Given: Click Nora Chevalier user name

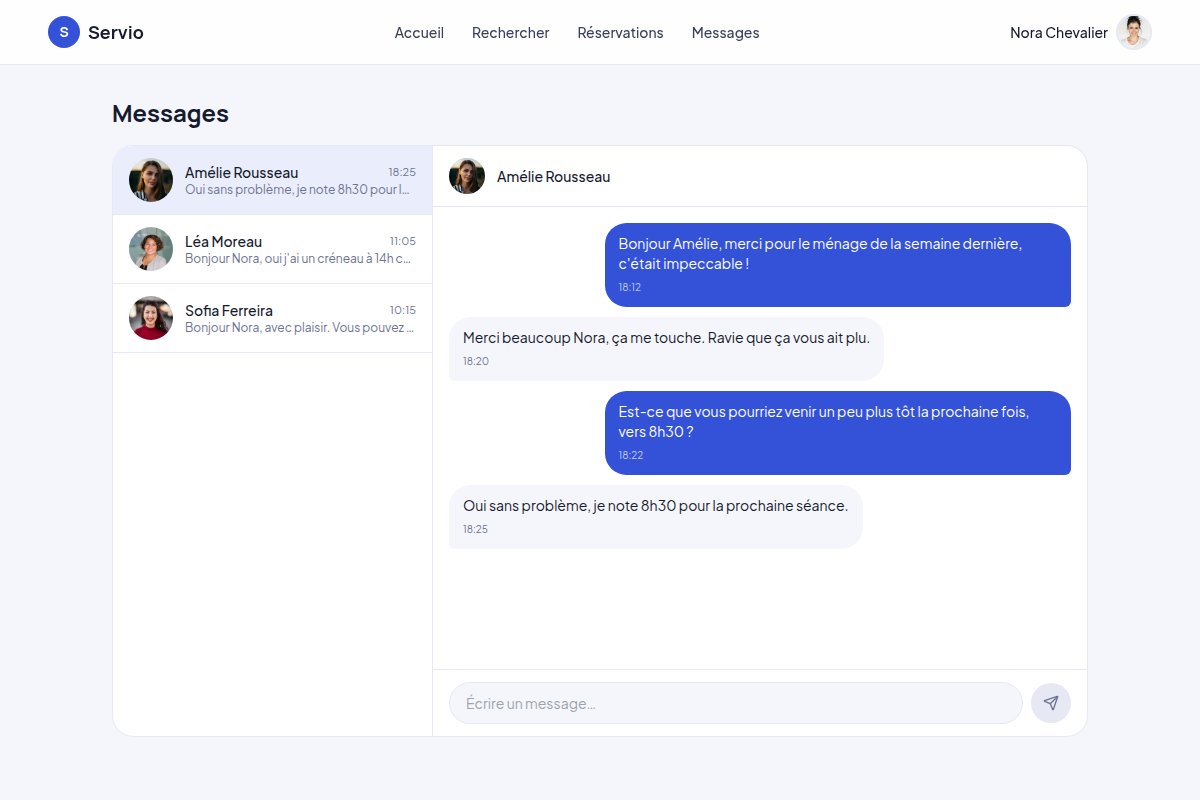Looking at the screenshot, I should 1059,33.
